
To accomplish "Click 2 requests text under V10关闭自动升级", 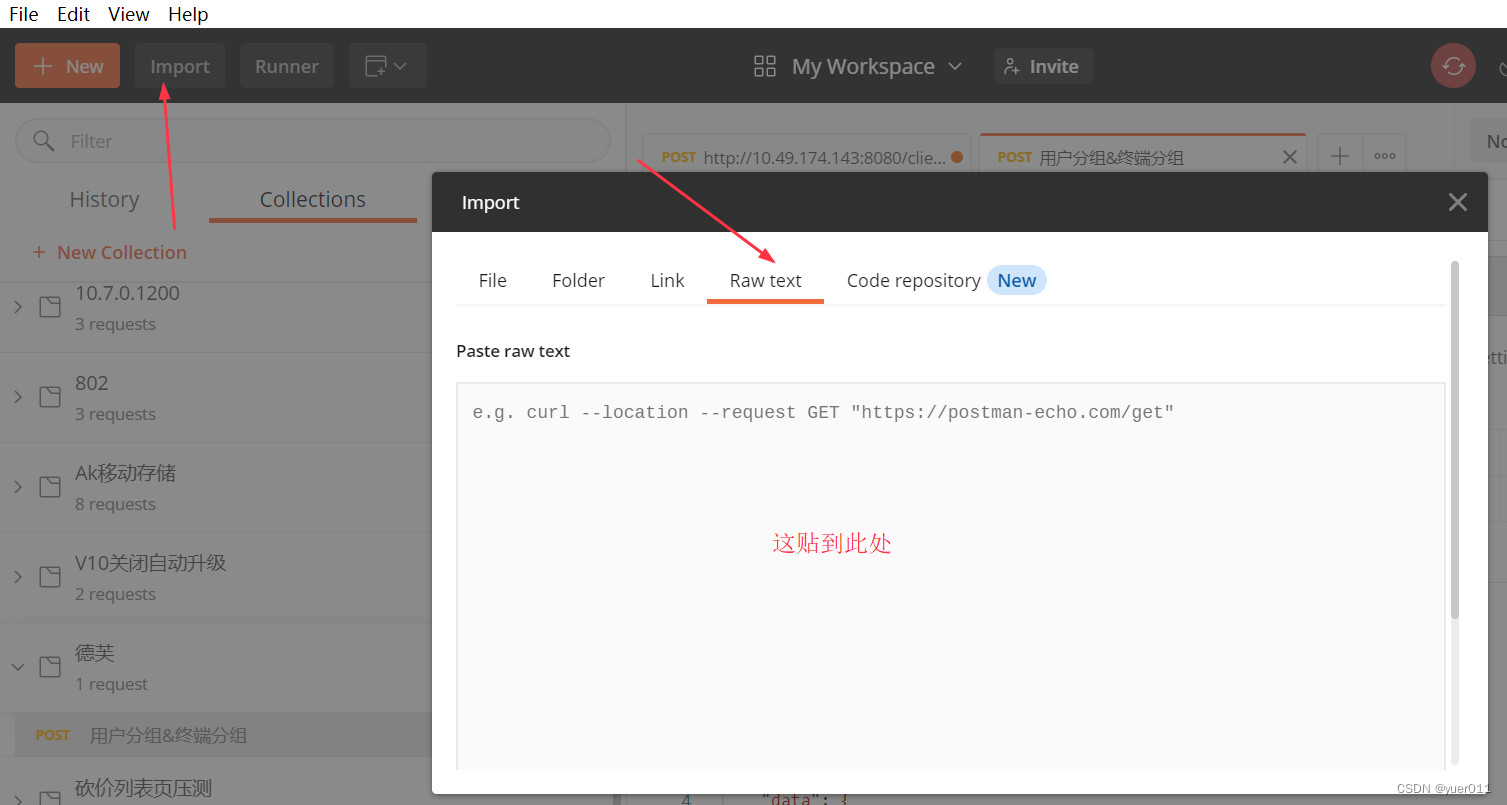I will click(x=115, y=594).
